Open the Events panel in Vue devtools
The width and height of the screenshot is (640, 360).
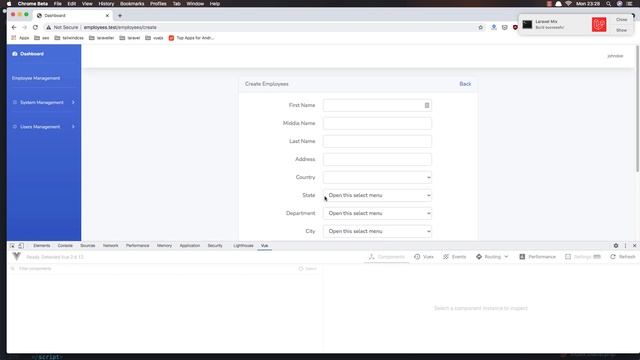click(x=454, y=257)
